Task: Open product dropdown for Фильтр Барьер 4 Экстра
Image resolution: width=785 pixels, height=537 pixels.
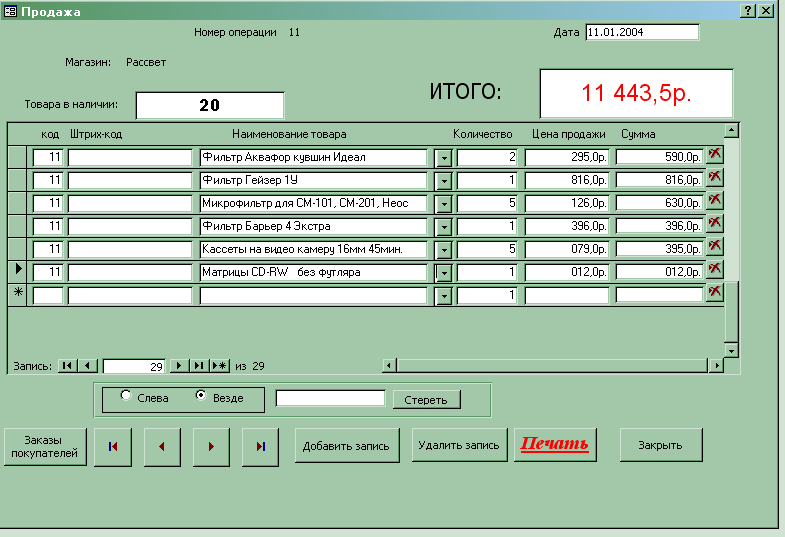Action: (x=444, y=226)
